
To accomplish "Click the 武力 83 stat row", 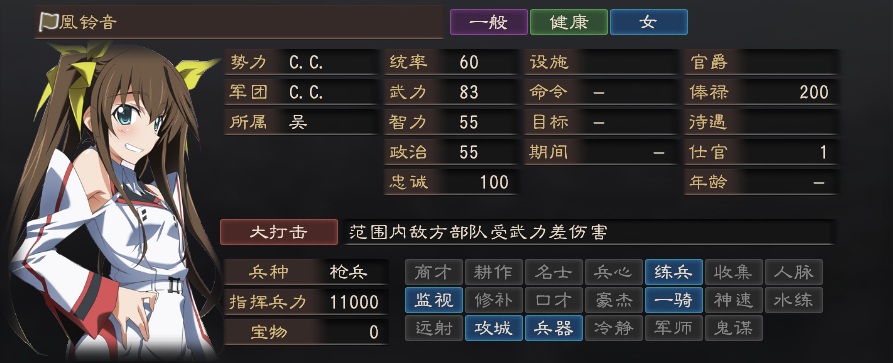I will (x=450, y=92).
